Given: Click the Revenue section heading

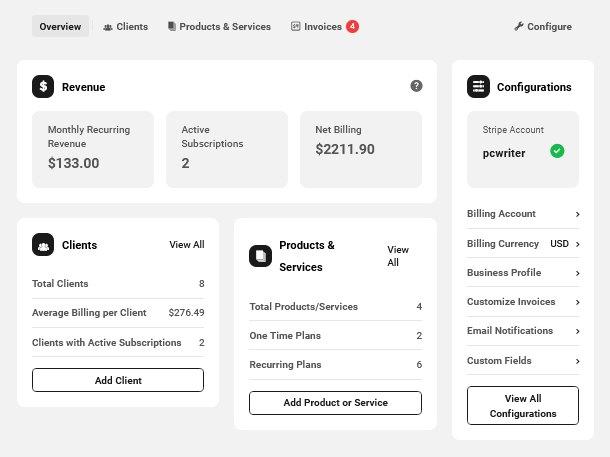Looking at the screenshot, I should point(84,87).
